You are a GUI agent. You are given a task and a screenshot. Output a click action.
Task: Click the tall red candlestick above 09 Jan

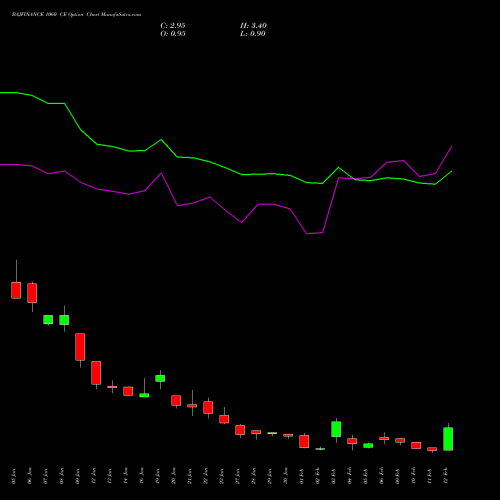click(80, 347)
